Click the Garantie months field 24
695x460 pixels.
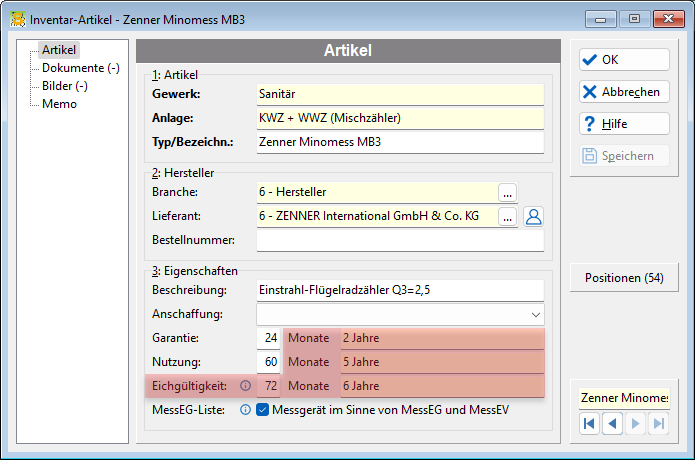tap(268, 338)
